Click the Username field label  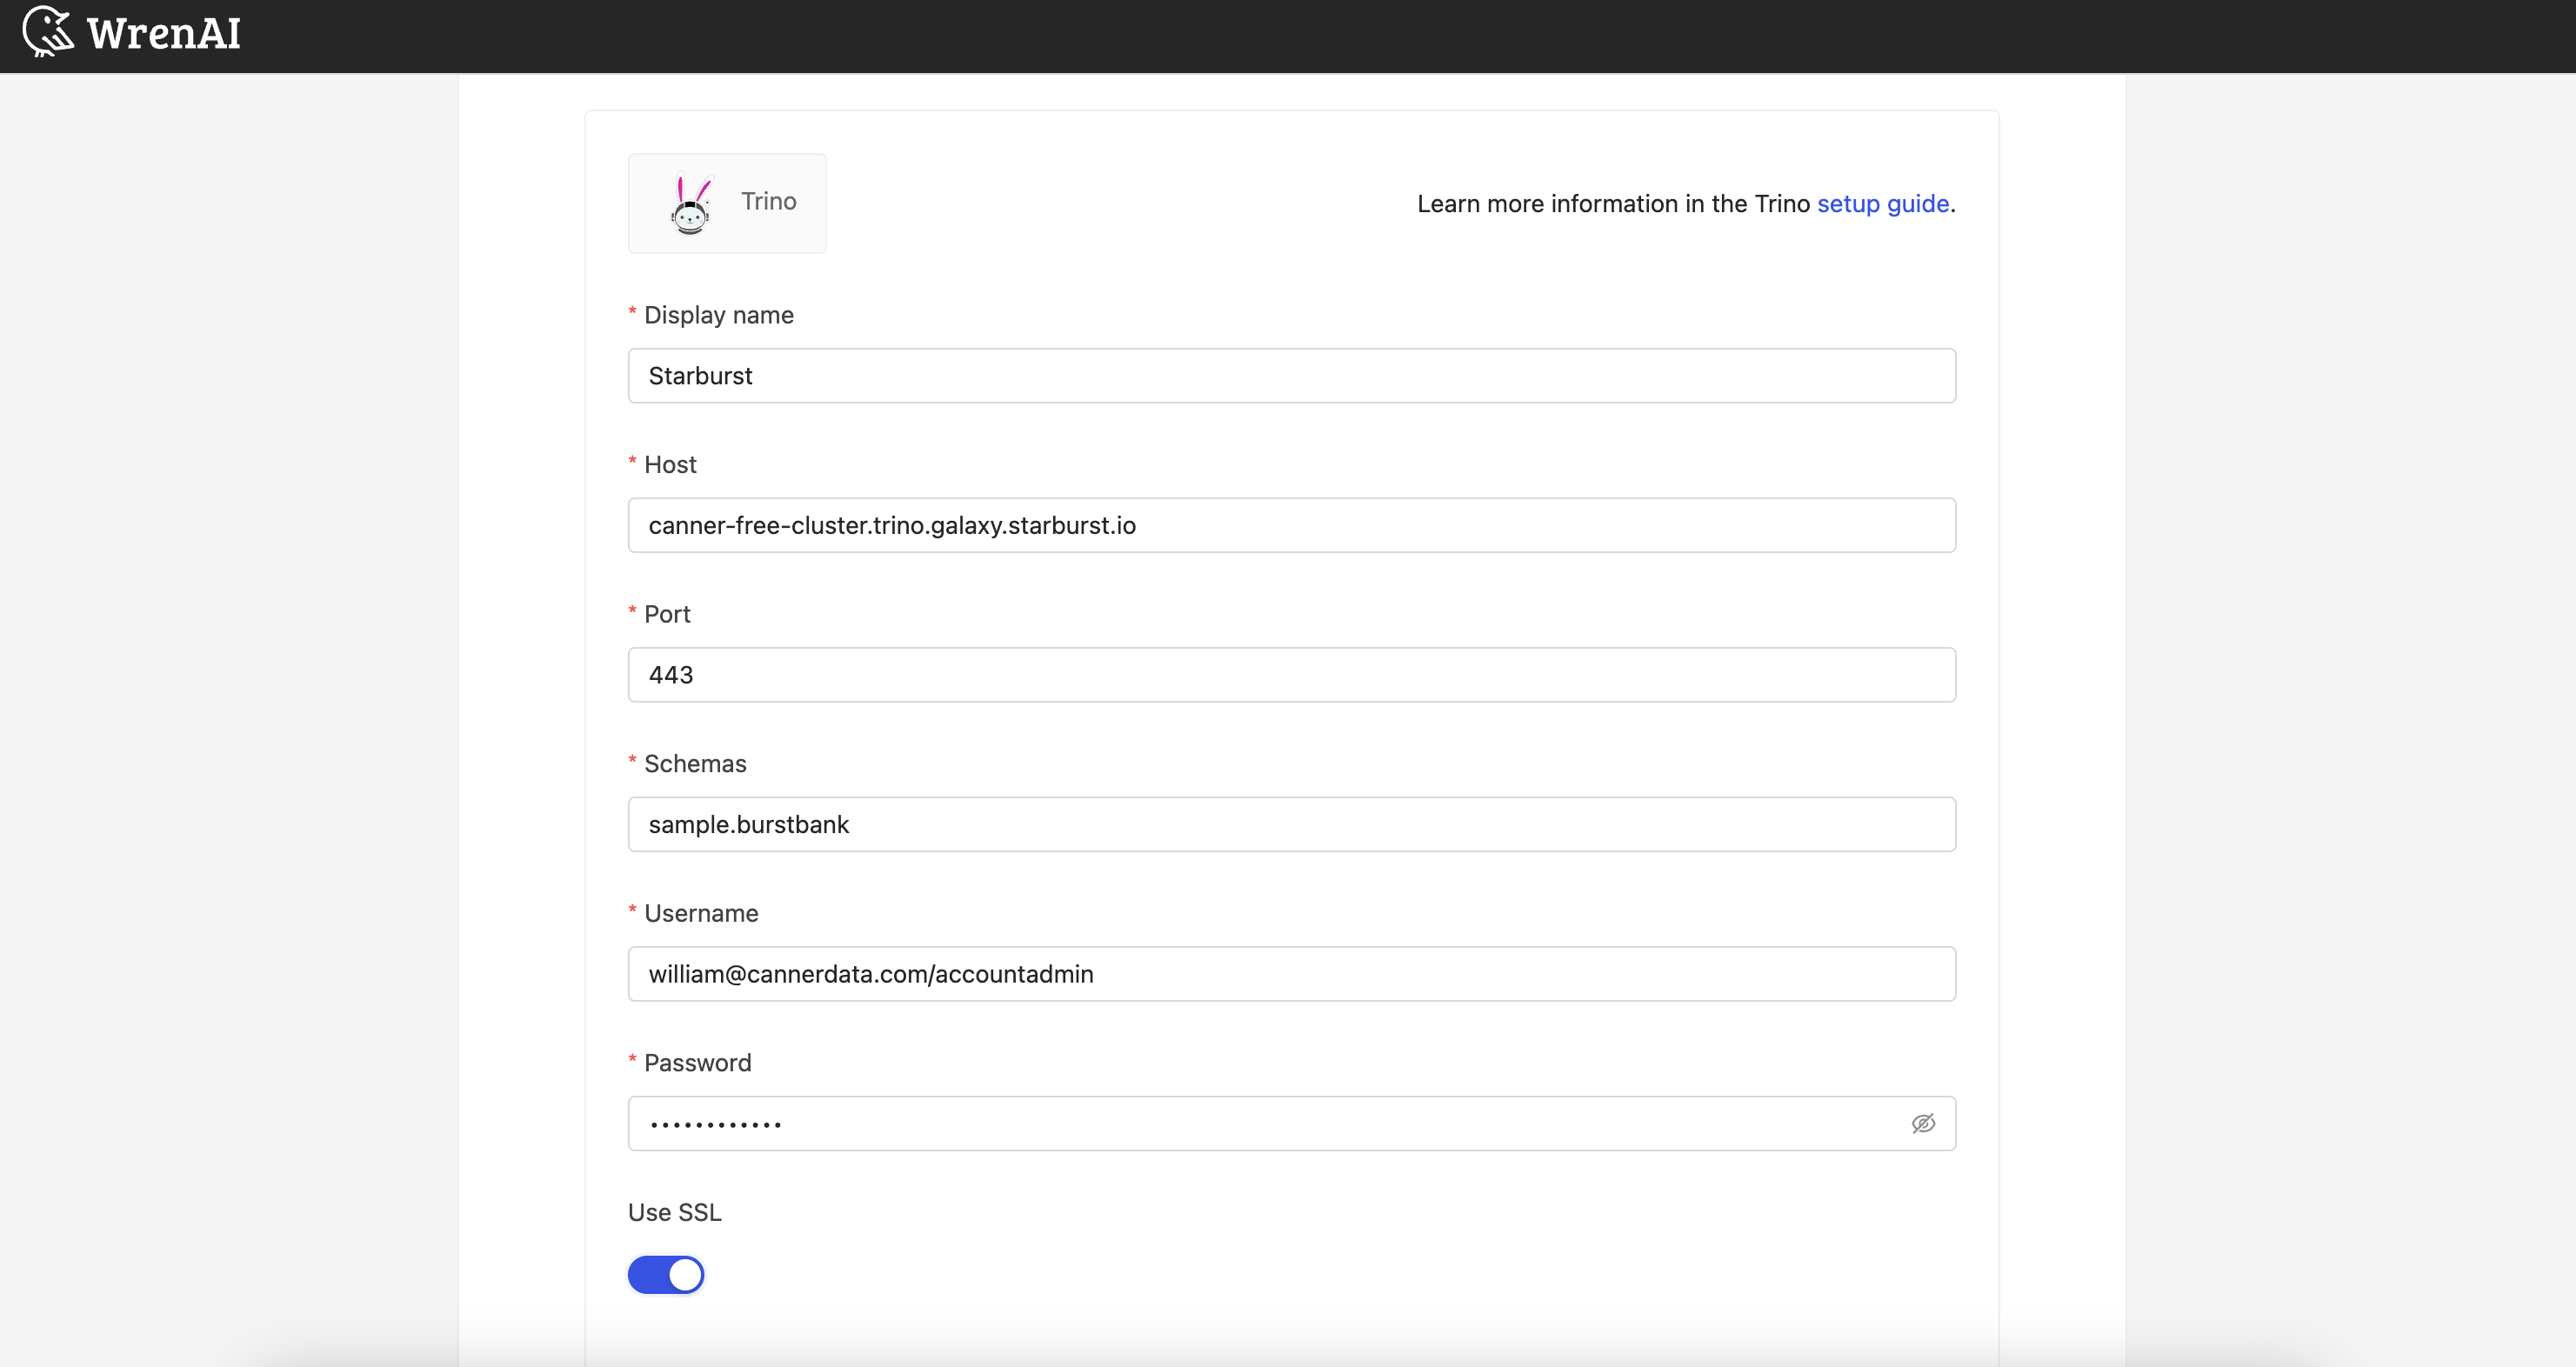(x=701, y=913)
